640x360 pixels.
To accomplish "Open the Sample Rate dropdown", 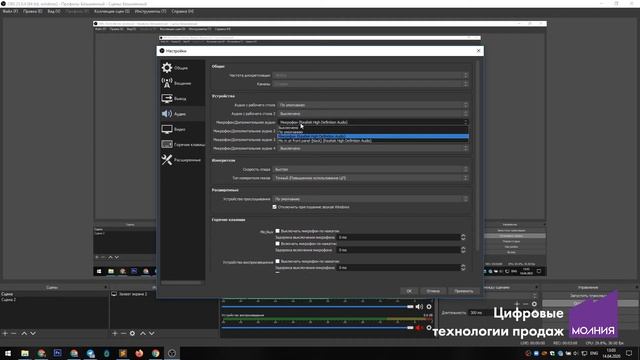I will [x=371, y=75].
